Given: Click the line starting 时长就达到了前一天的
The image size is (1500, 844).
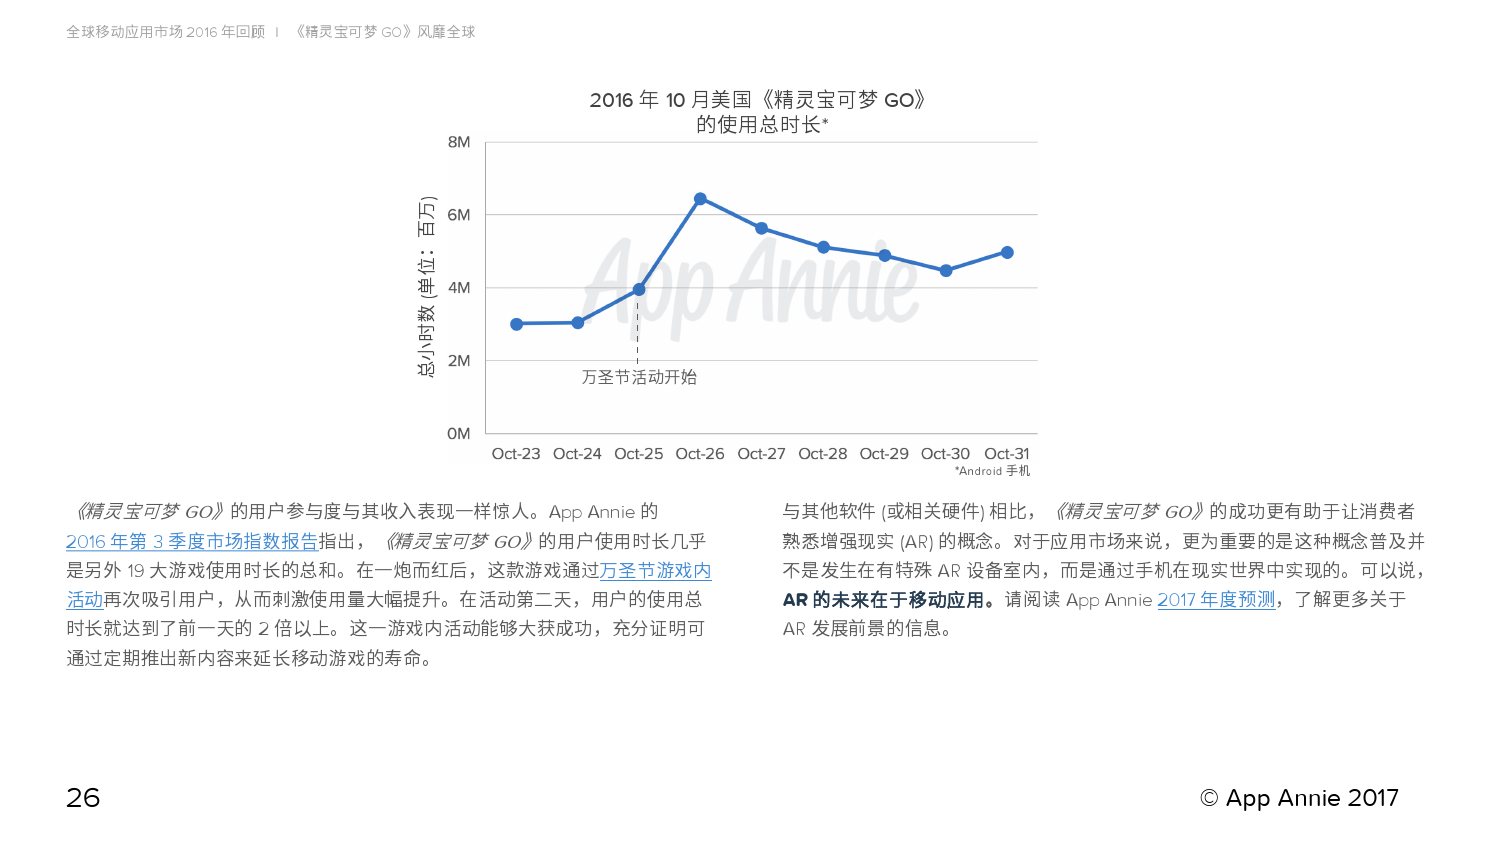Looking at the screenshot, I should [x=386, y=629].
